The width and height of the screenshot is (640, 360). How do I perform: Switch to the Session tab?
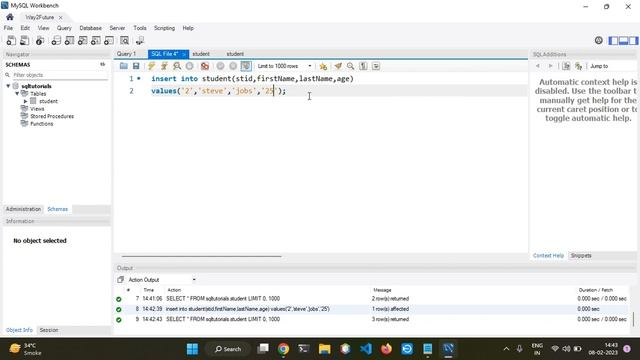[x=49, y=330]
